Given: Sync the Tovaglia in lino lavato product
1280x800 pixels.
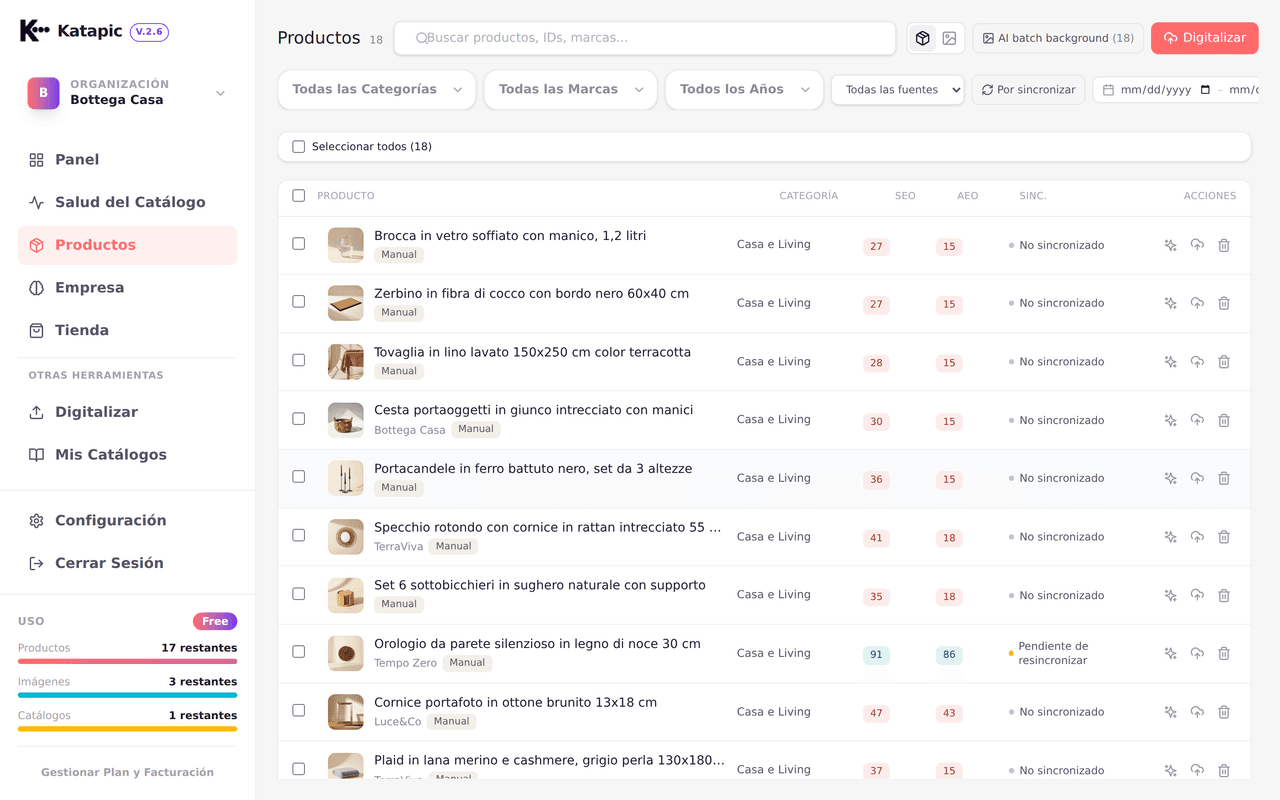Looking at the screenshot, I should [x=1197, y=362].
